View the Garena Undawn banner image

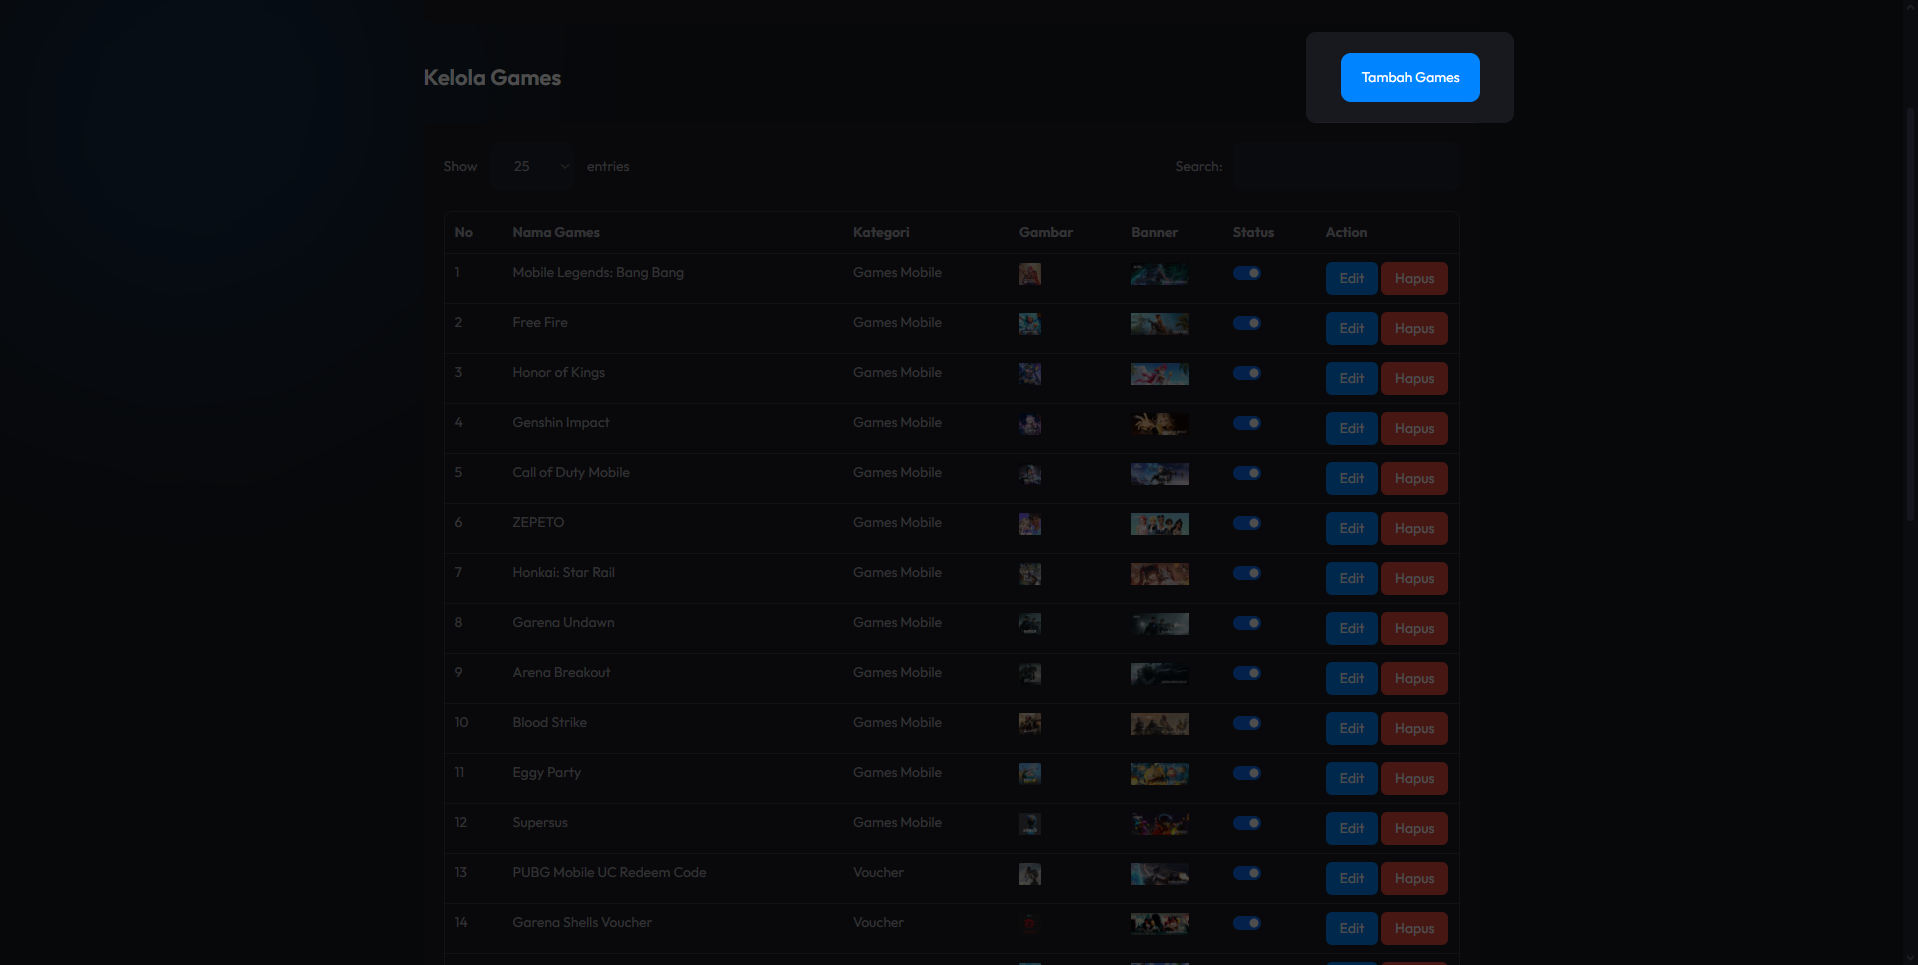pos(1160,624)
